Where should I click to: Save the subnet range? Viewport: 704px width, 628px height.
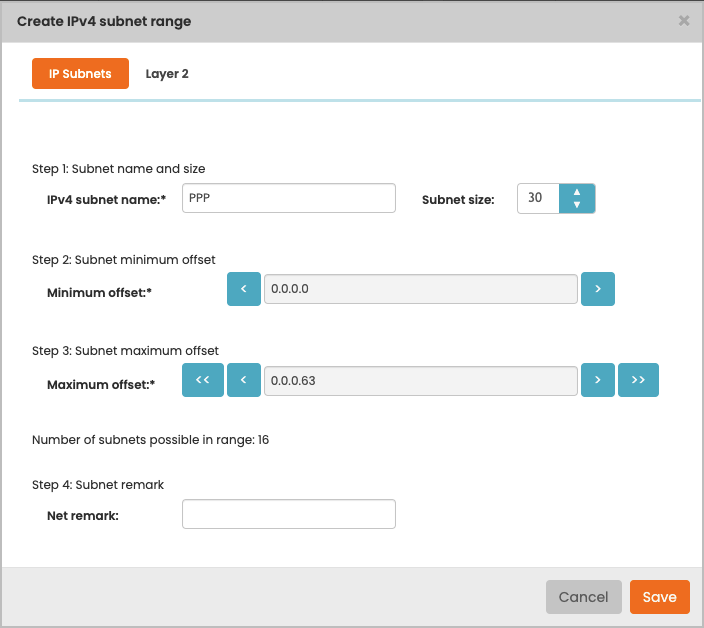660,597
